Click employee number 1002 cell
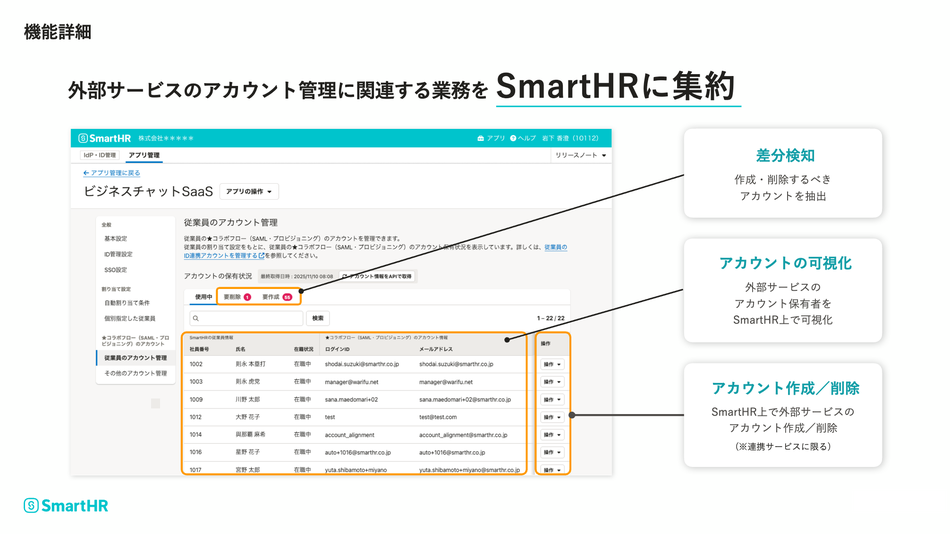The width and height of the screenshot is (950, 534). click(x=196, y=364)
